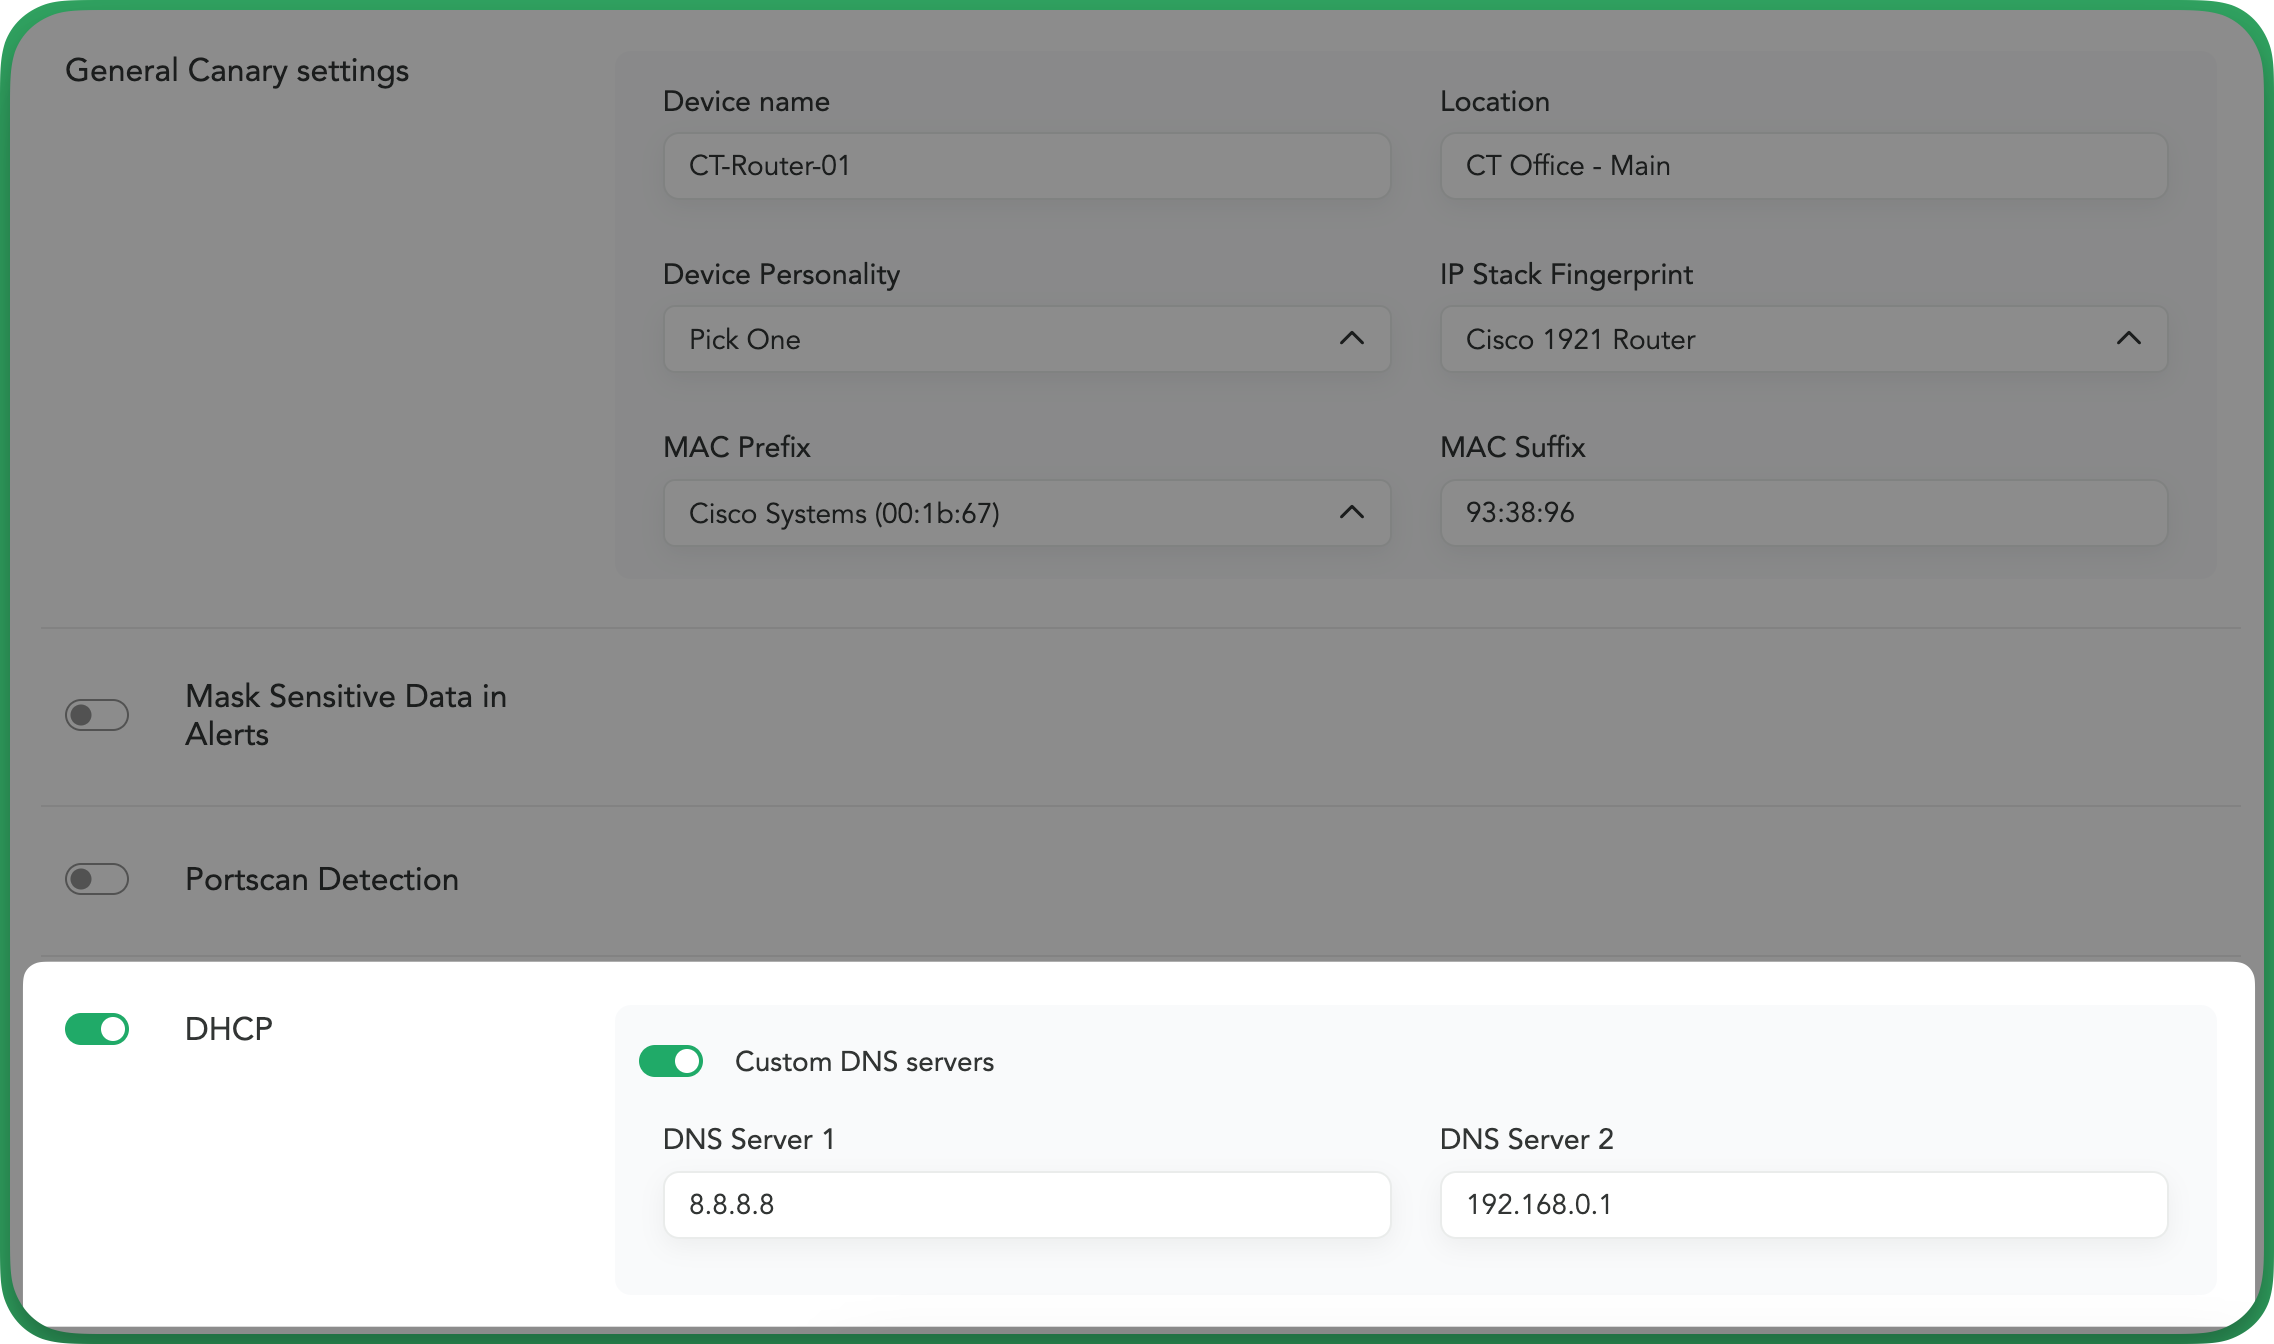Viewport: 2274px width, 1344px height.
Task: Enable Mask Sensitive Data in Alerts
Action: (x=97, y=715)
